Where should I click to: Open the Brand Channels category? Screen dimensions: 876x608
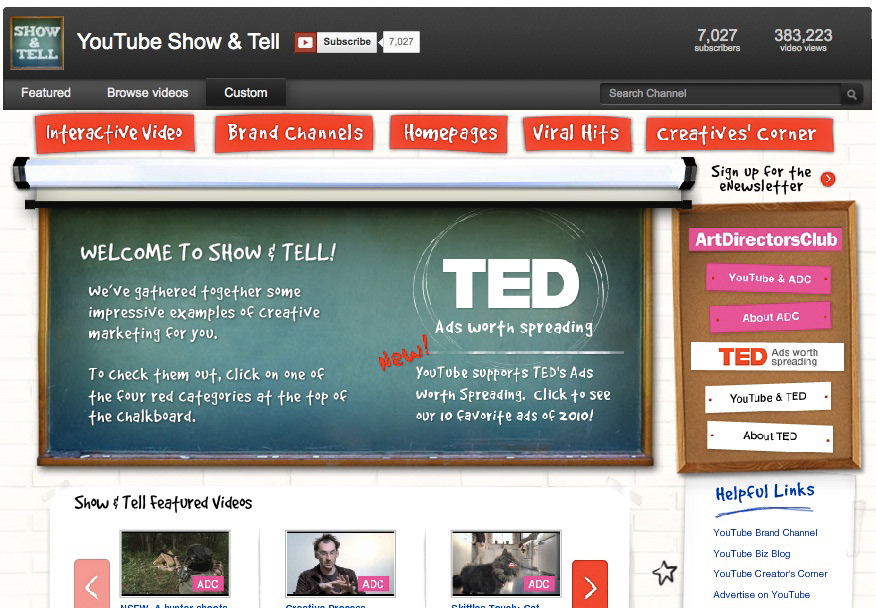(294, 134)
